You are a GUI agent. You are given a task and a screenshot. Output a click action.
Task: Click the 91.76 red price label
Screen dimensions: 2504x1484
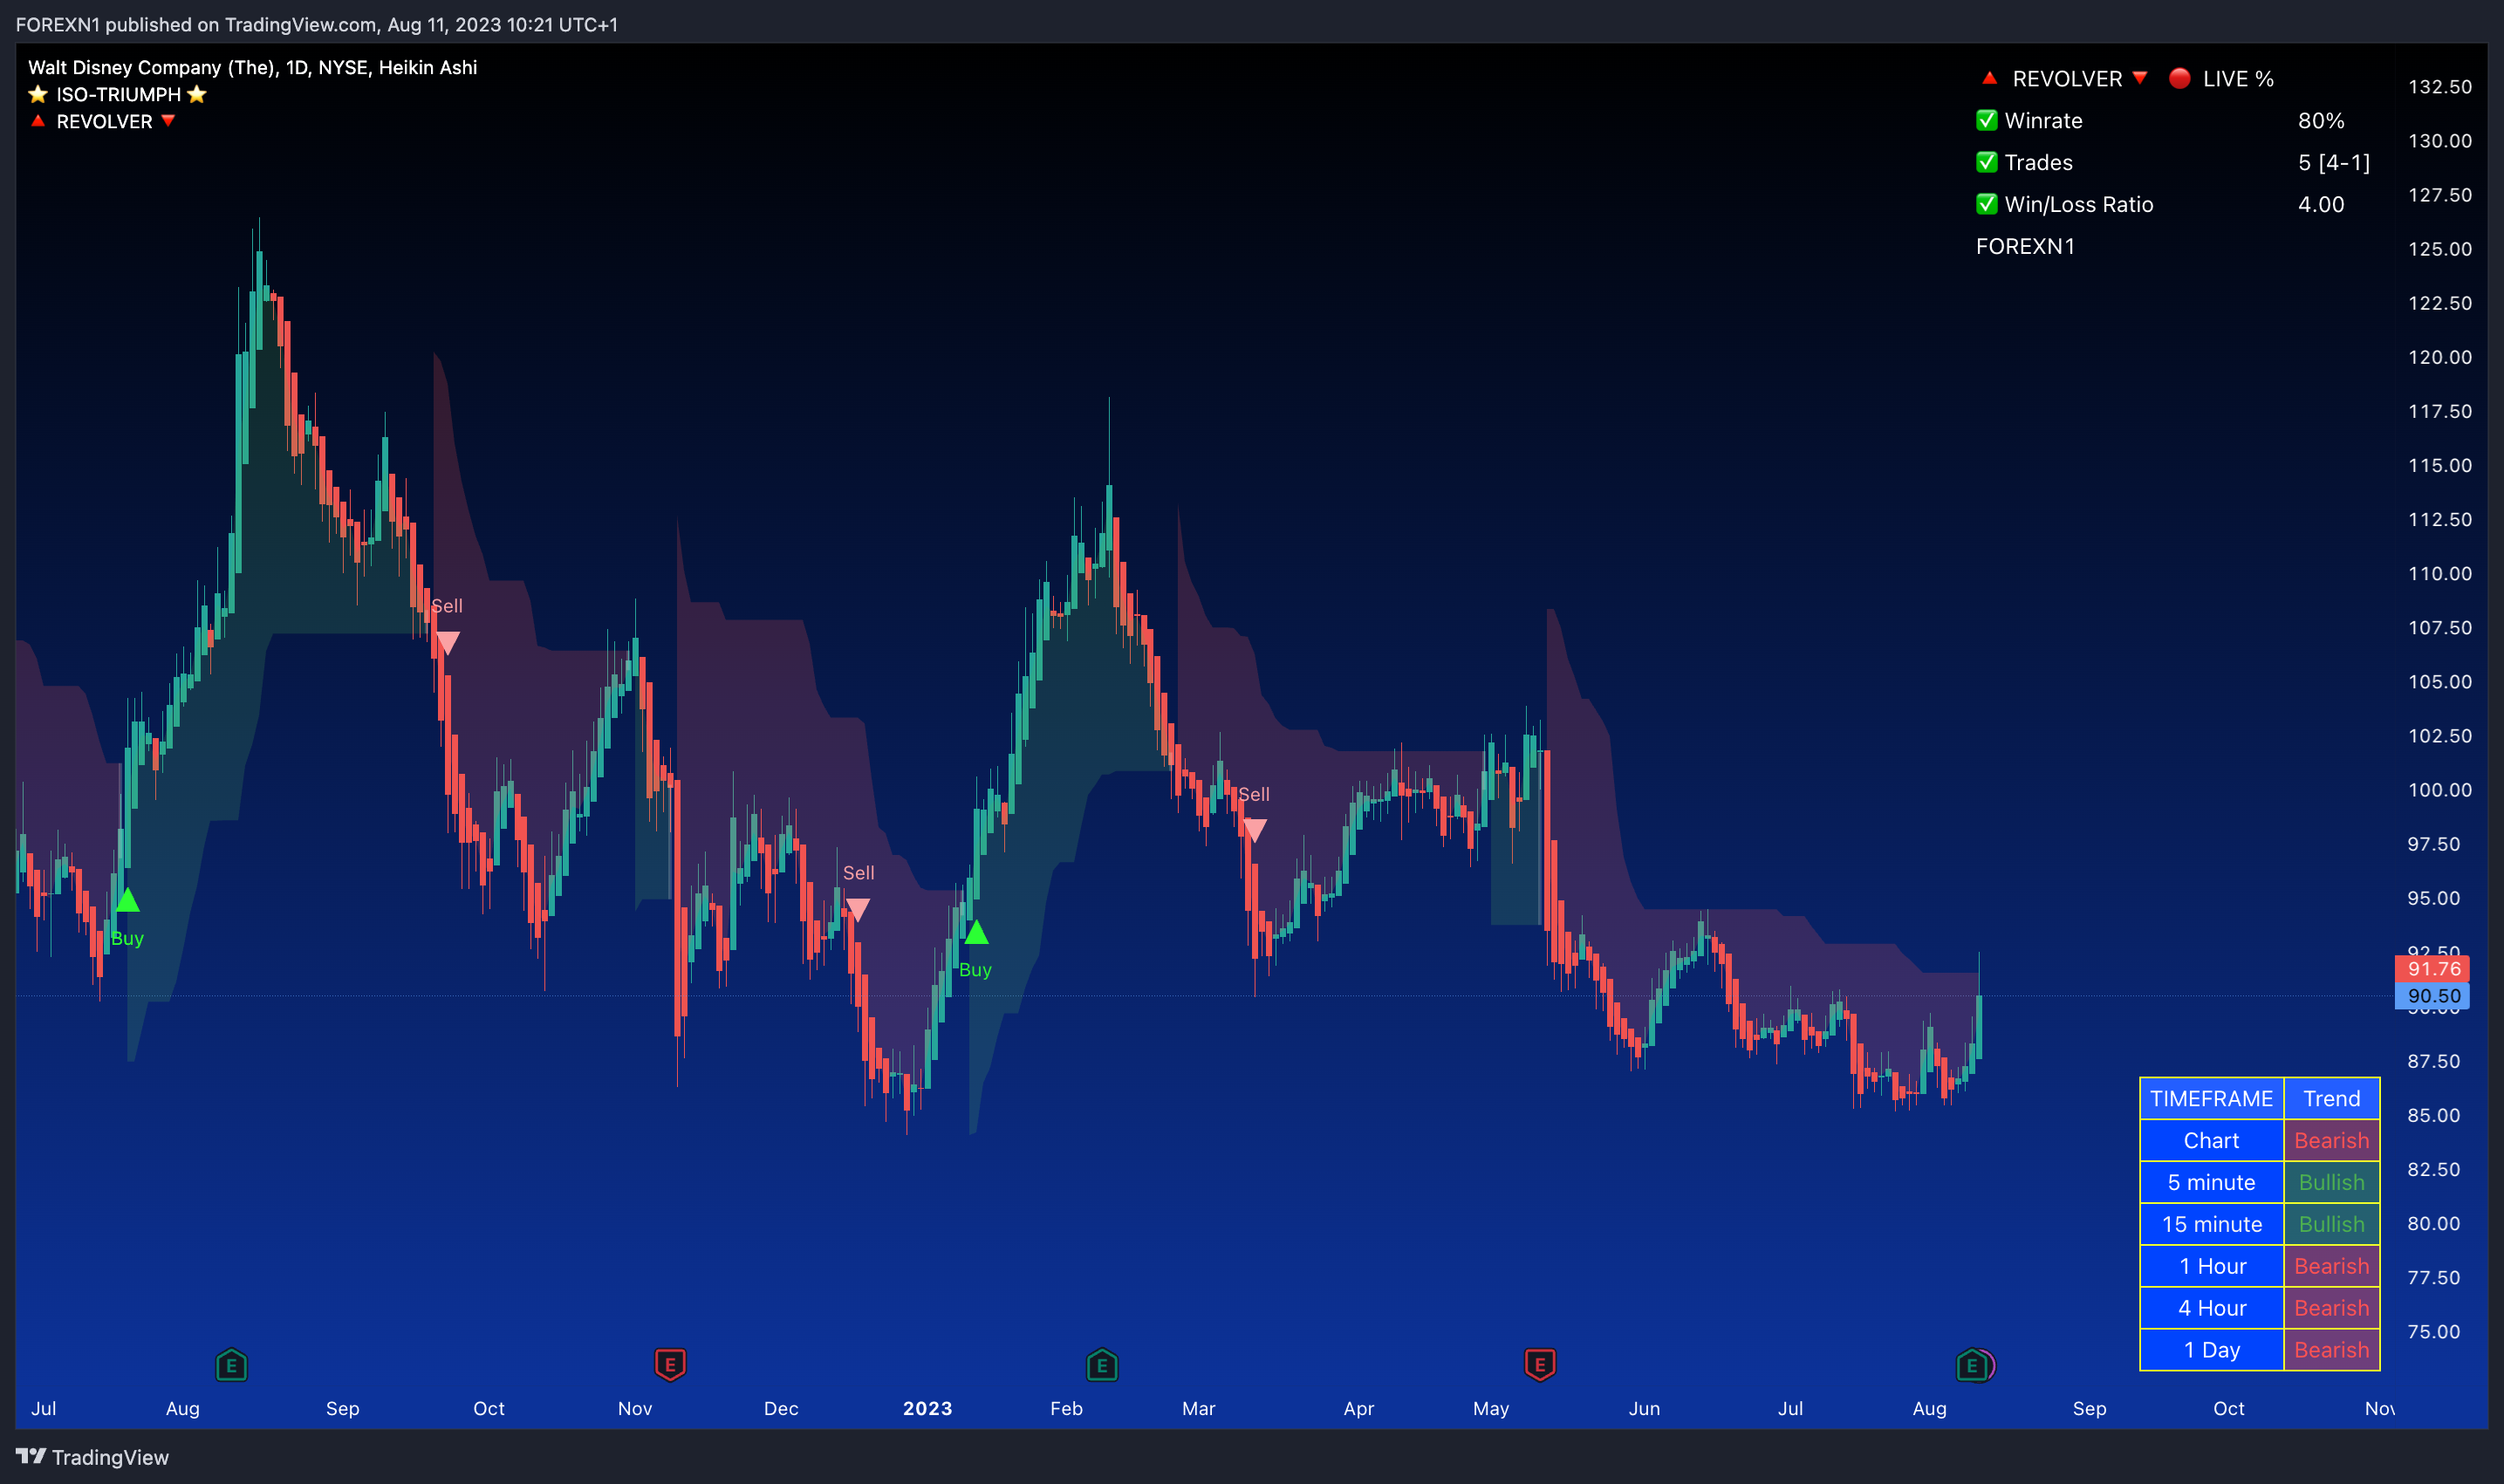click(x=2432, y=968)
